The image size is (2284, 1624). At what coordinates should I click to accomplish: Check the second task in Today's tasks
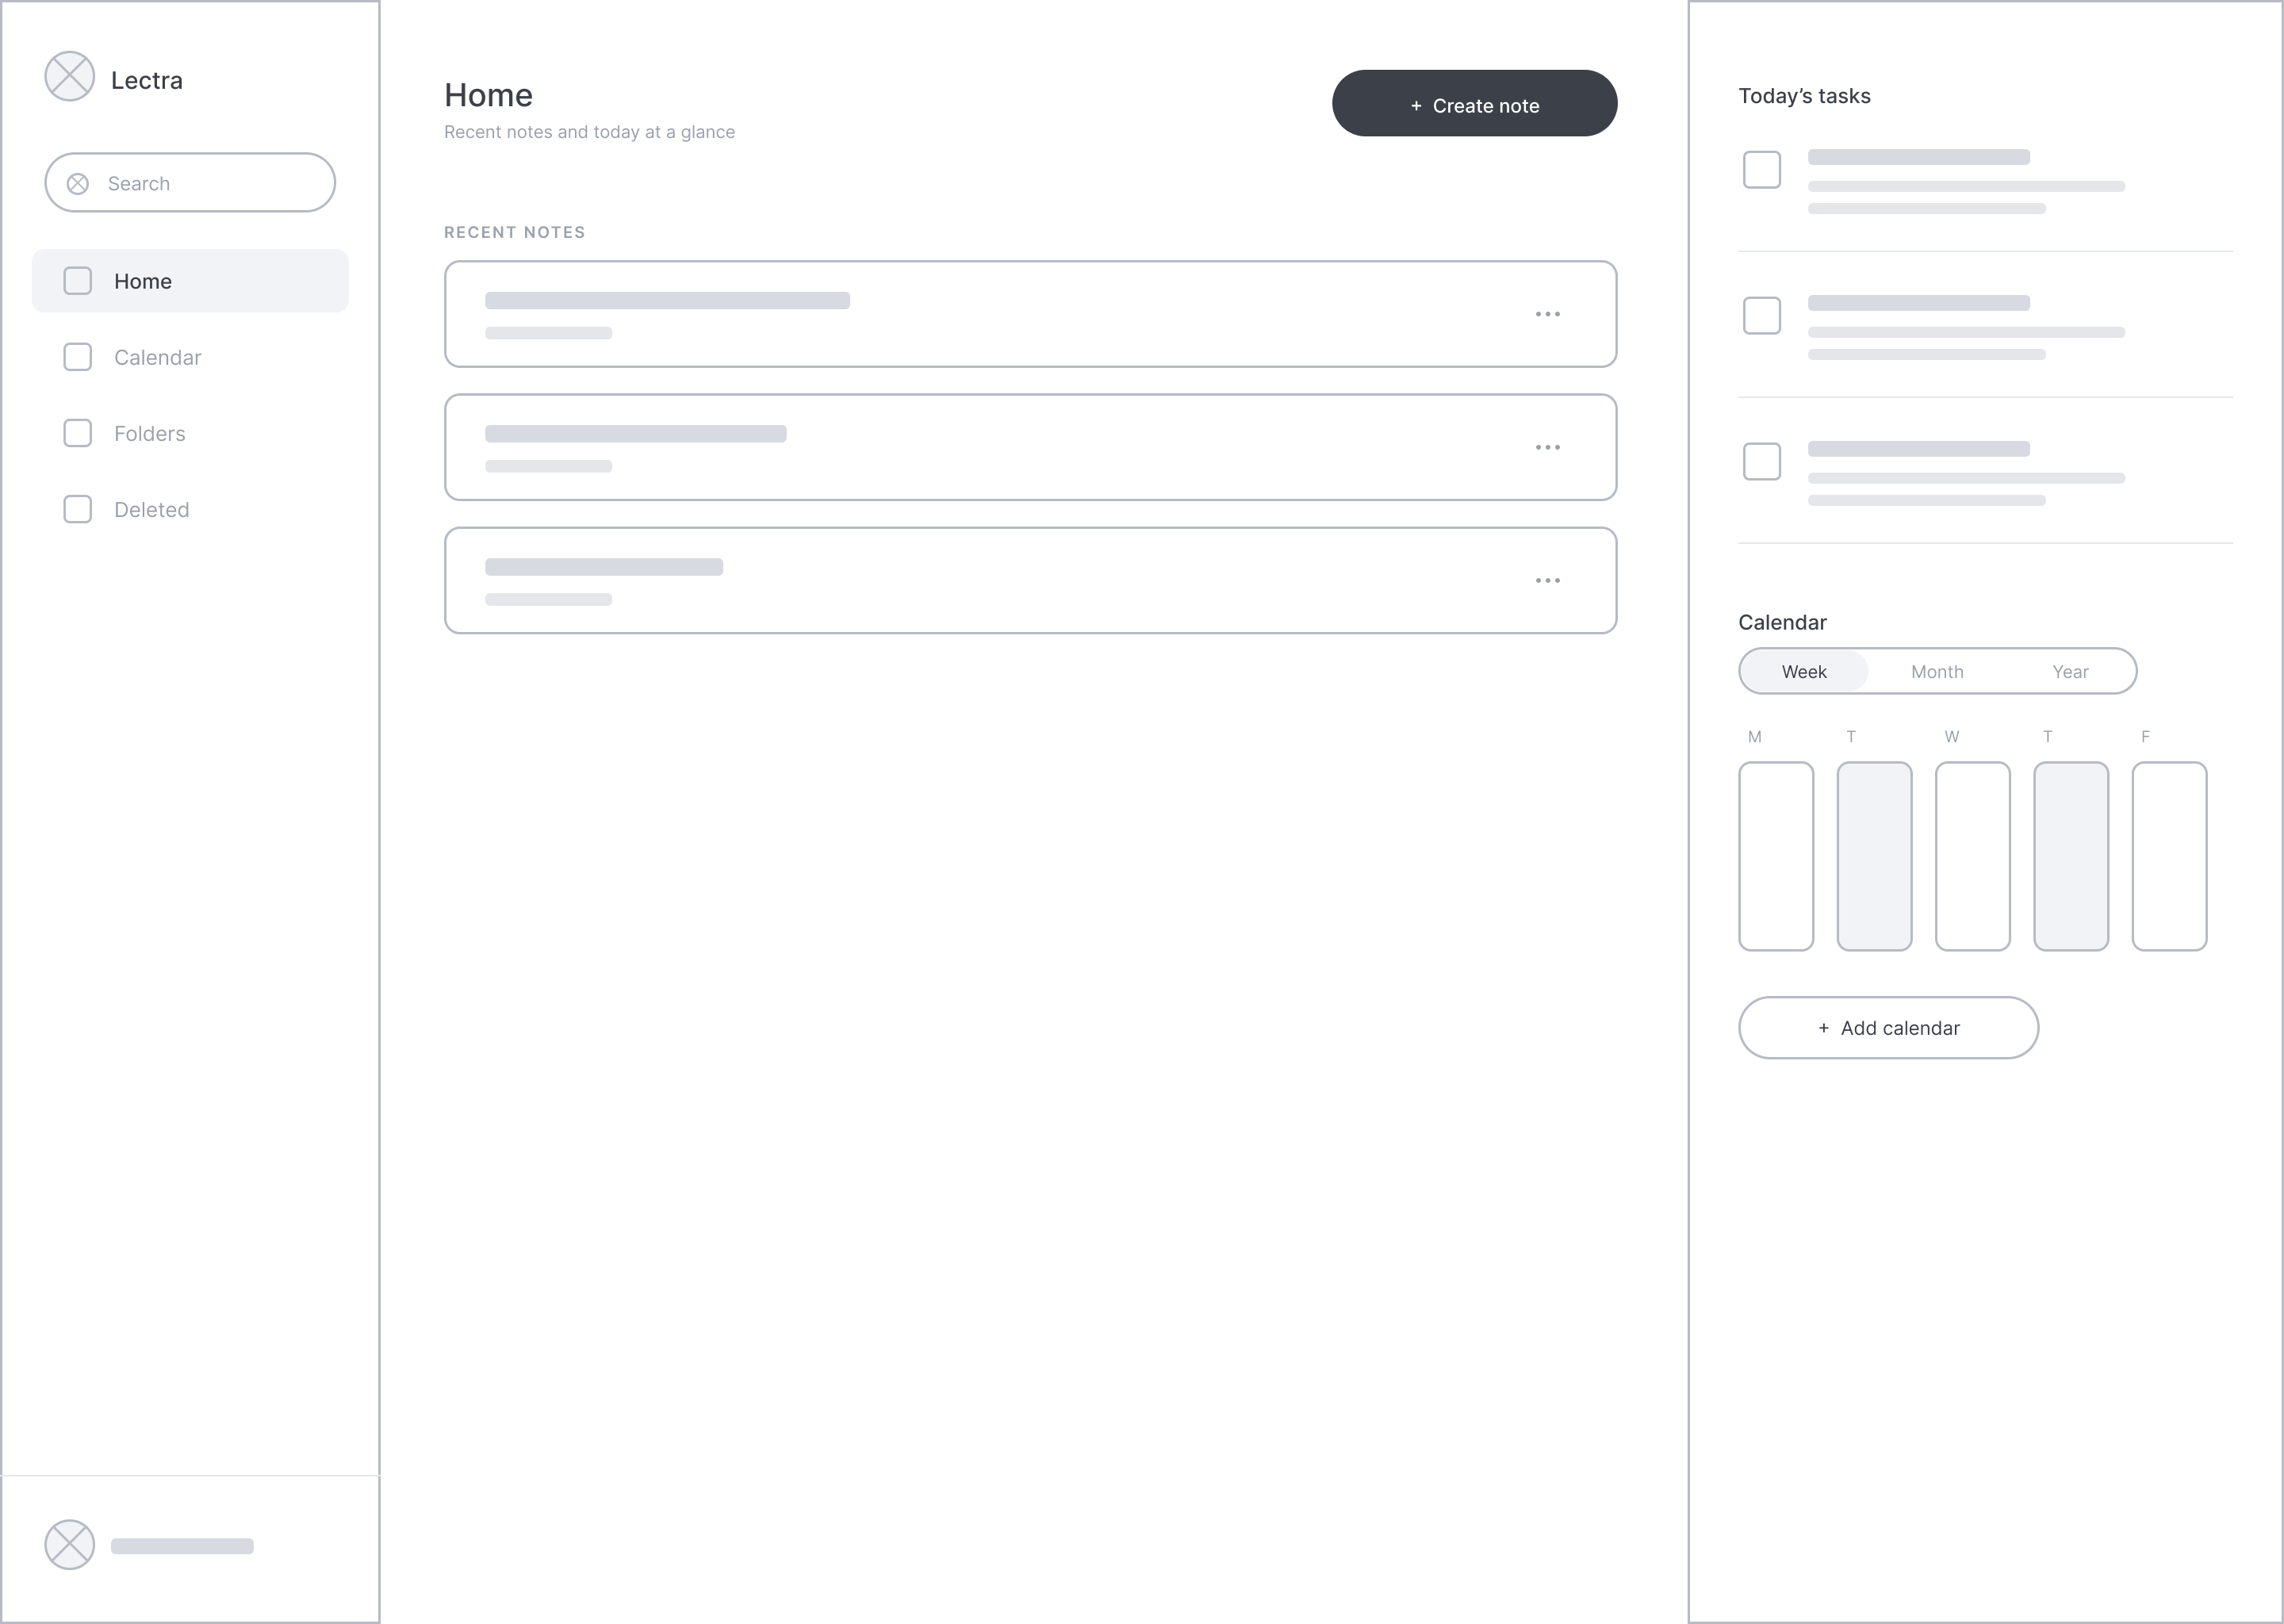click(1762, 316)
